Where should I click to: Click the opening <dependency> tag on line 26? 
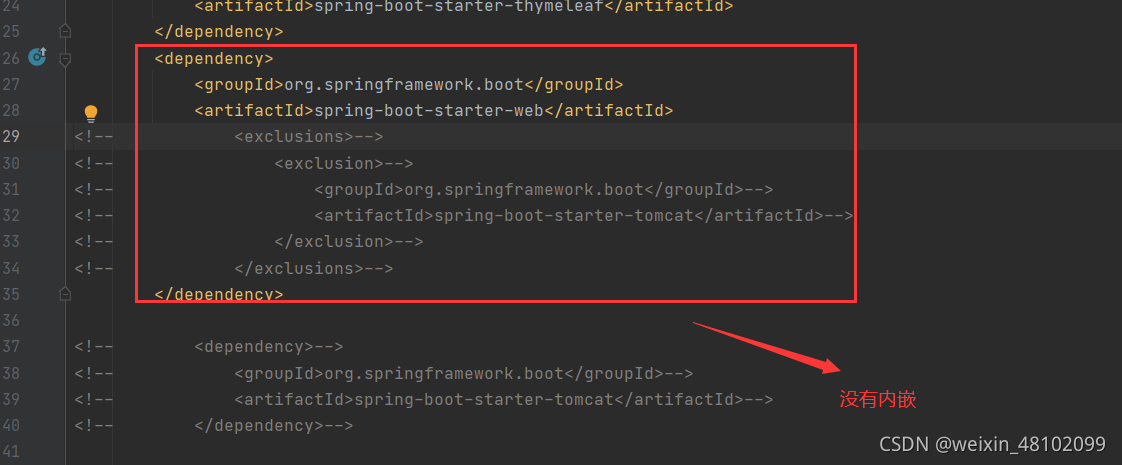point(214,59)
